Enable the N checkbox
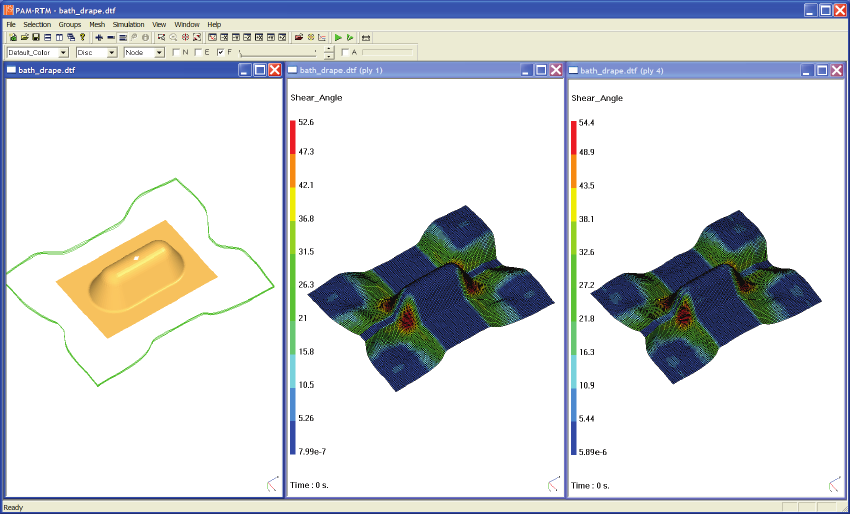850x514 pixels. pyautogui.click(x=176, y=52)
